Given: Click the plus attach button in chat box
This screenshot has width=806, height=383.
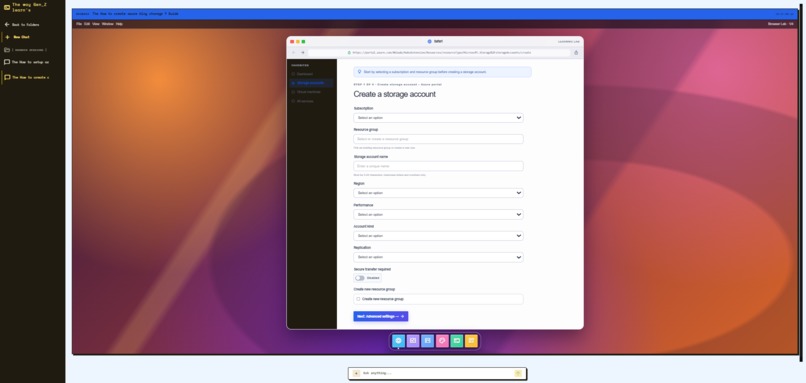Looking at the screenshot, I should [x=356, y=373].
